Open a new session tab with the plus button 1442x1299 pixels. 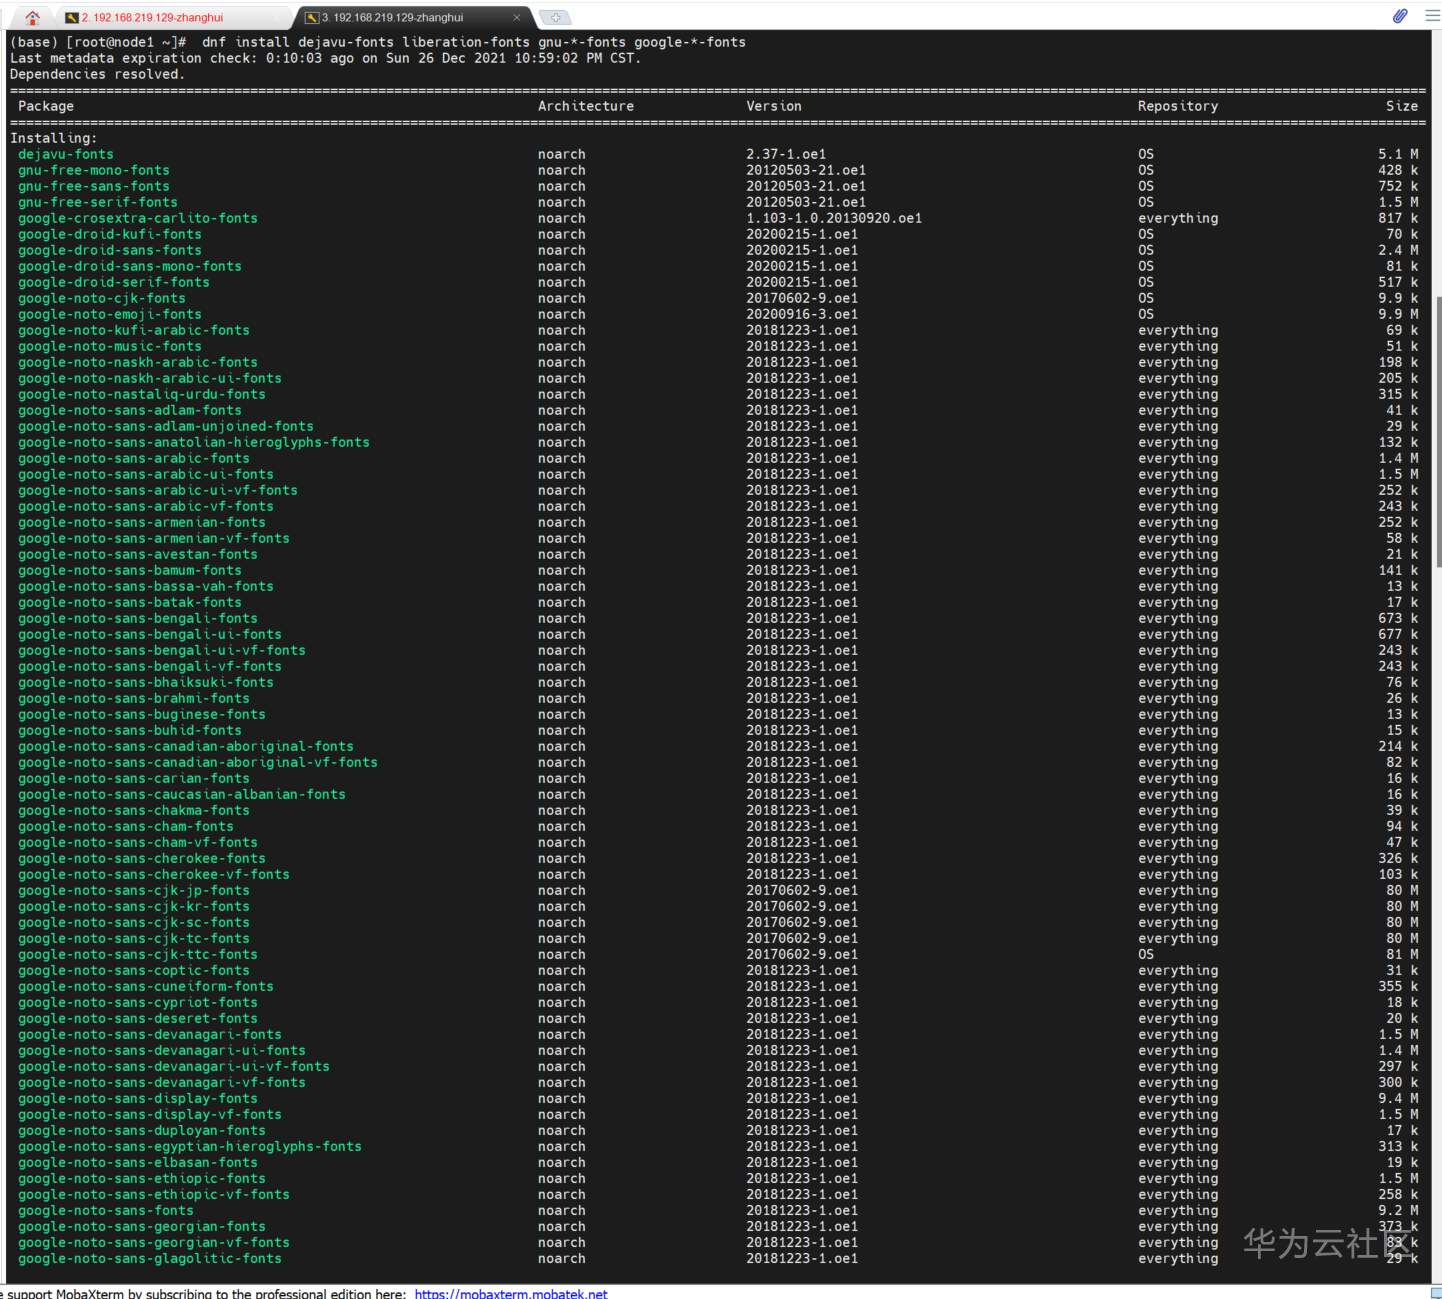[555, 17]
